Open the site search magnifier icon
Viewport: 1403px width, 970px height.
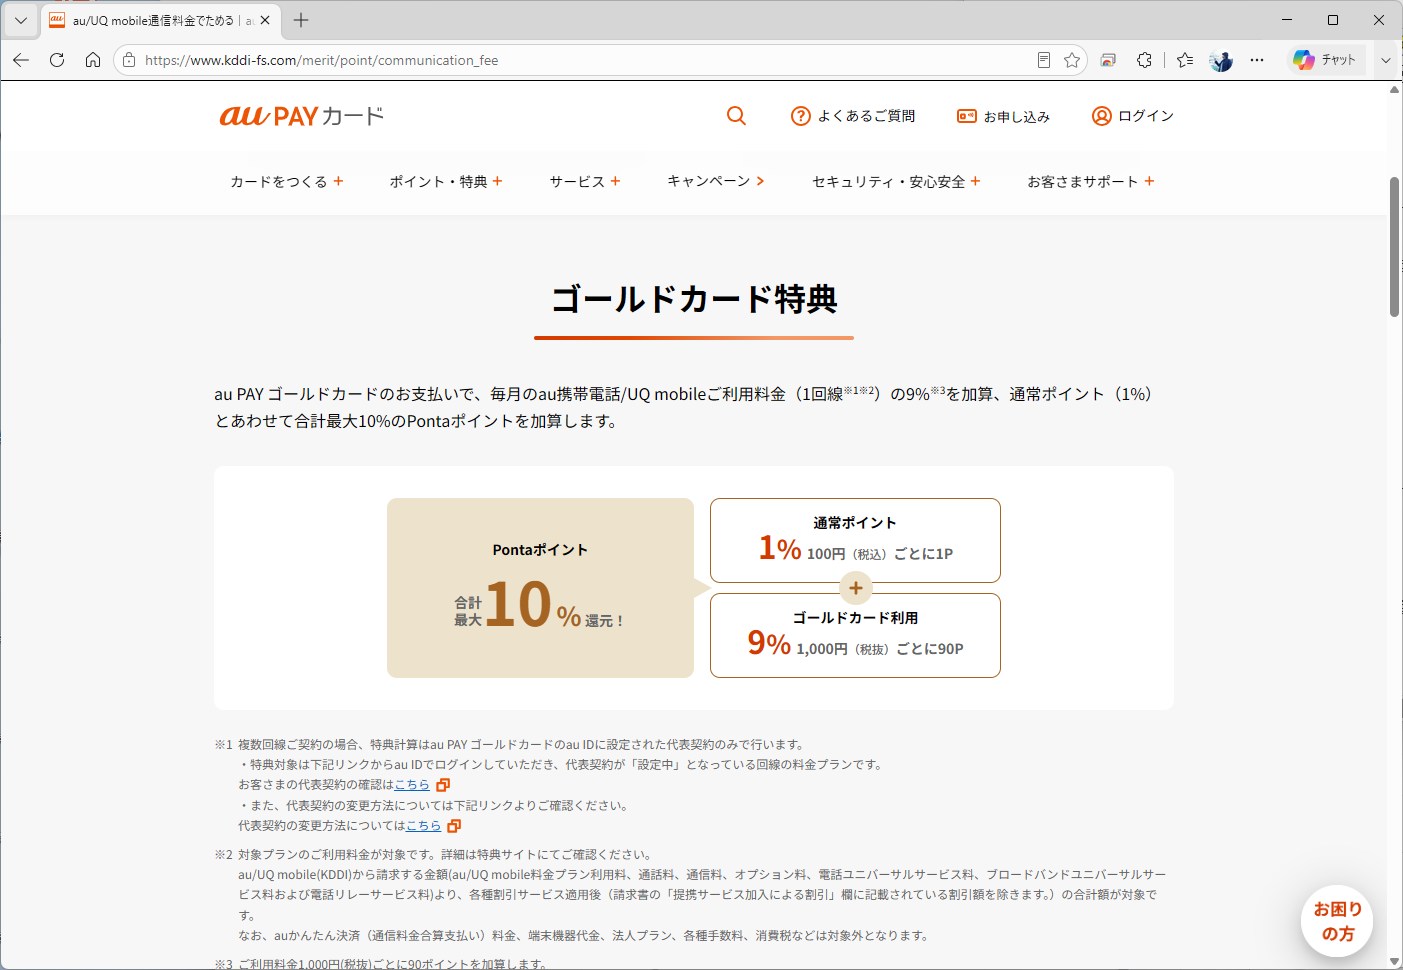(736, 116)
